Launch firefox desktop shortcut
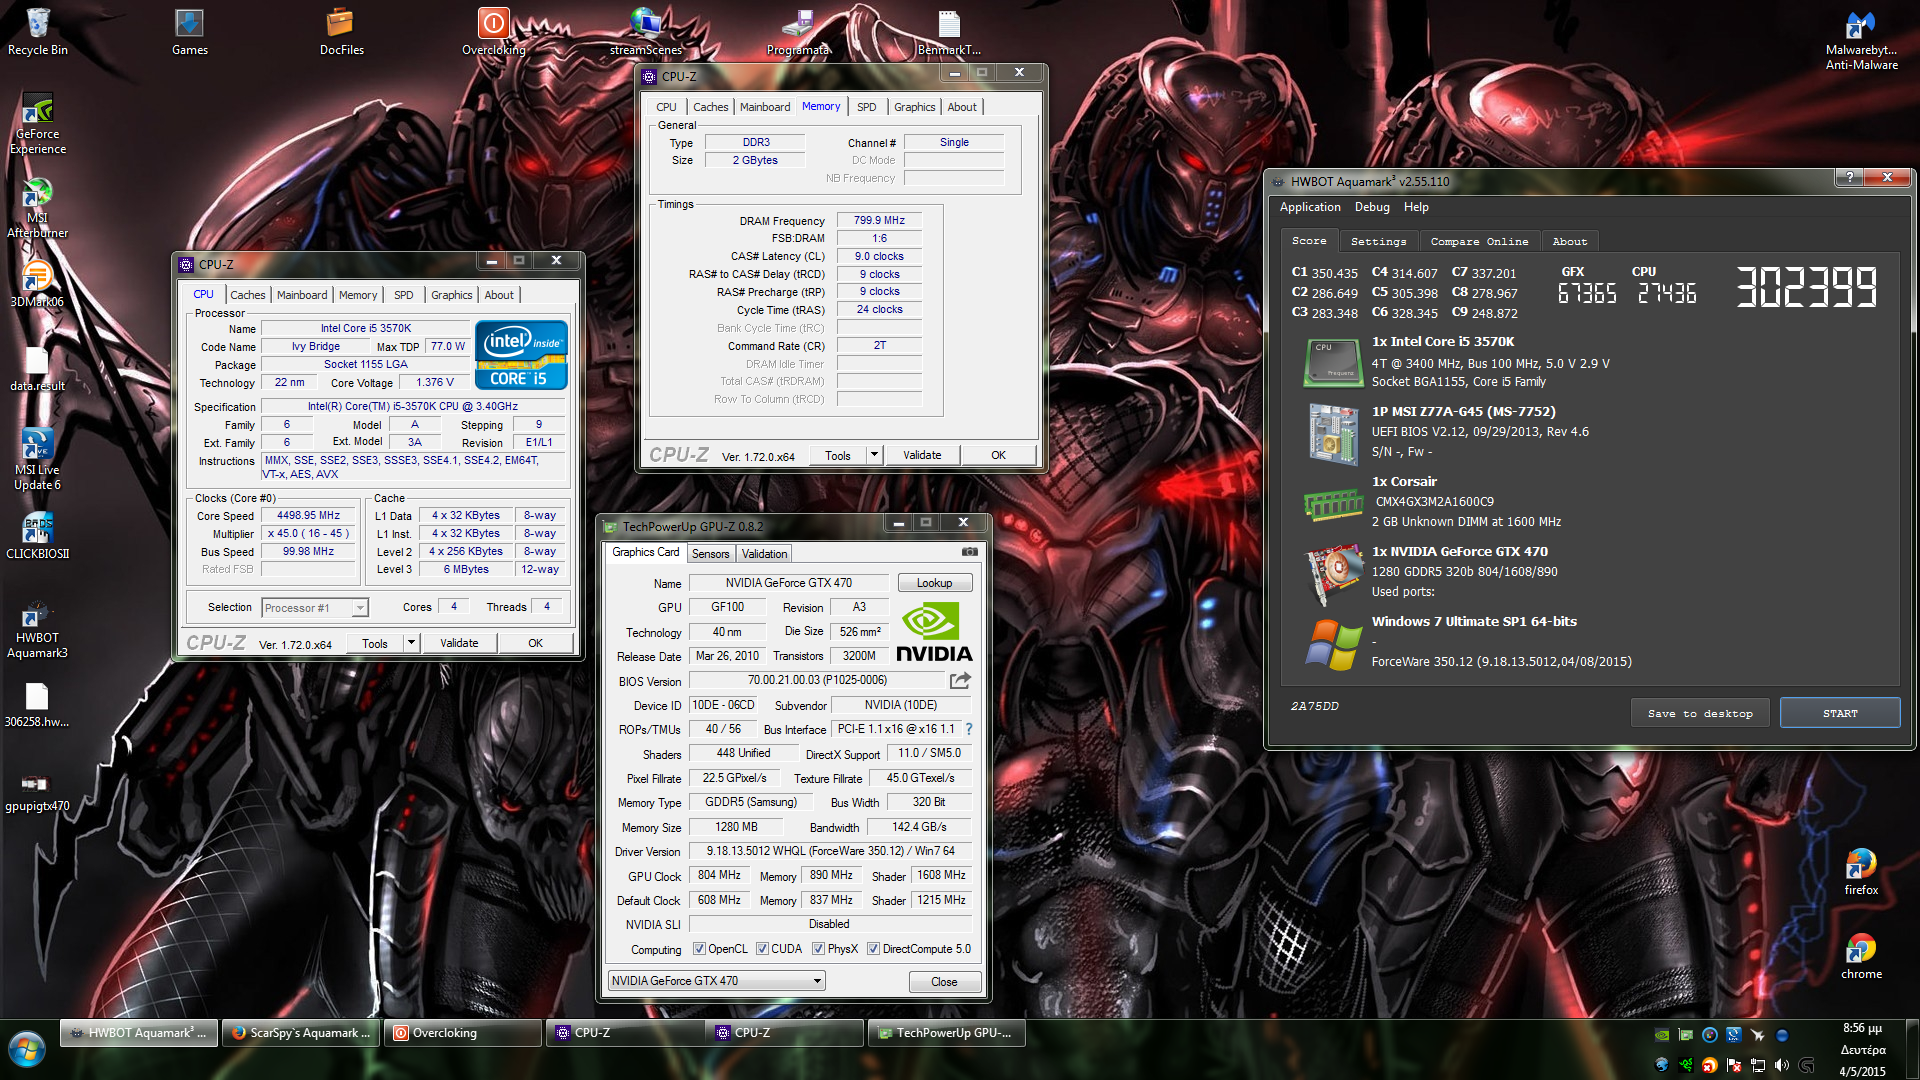This screenshot has height=1080, width=1920. [1861, 872]
